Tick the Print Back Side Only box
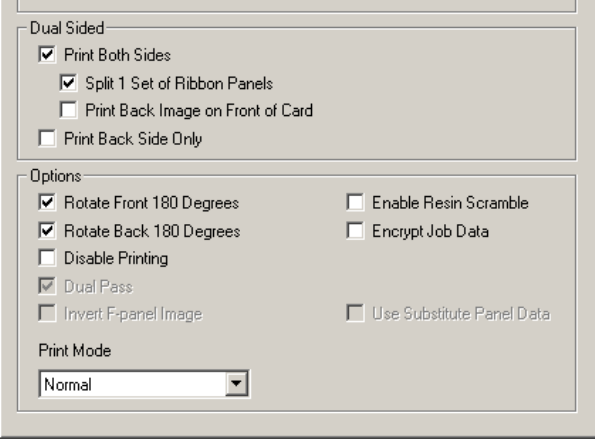Viewport: 595px width, 439px height. tap(47, 138)
